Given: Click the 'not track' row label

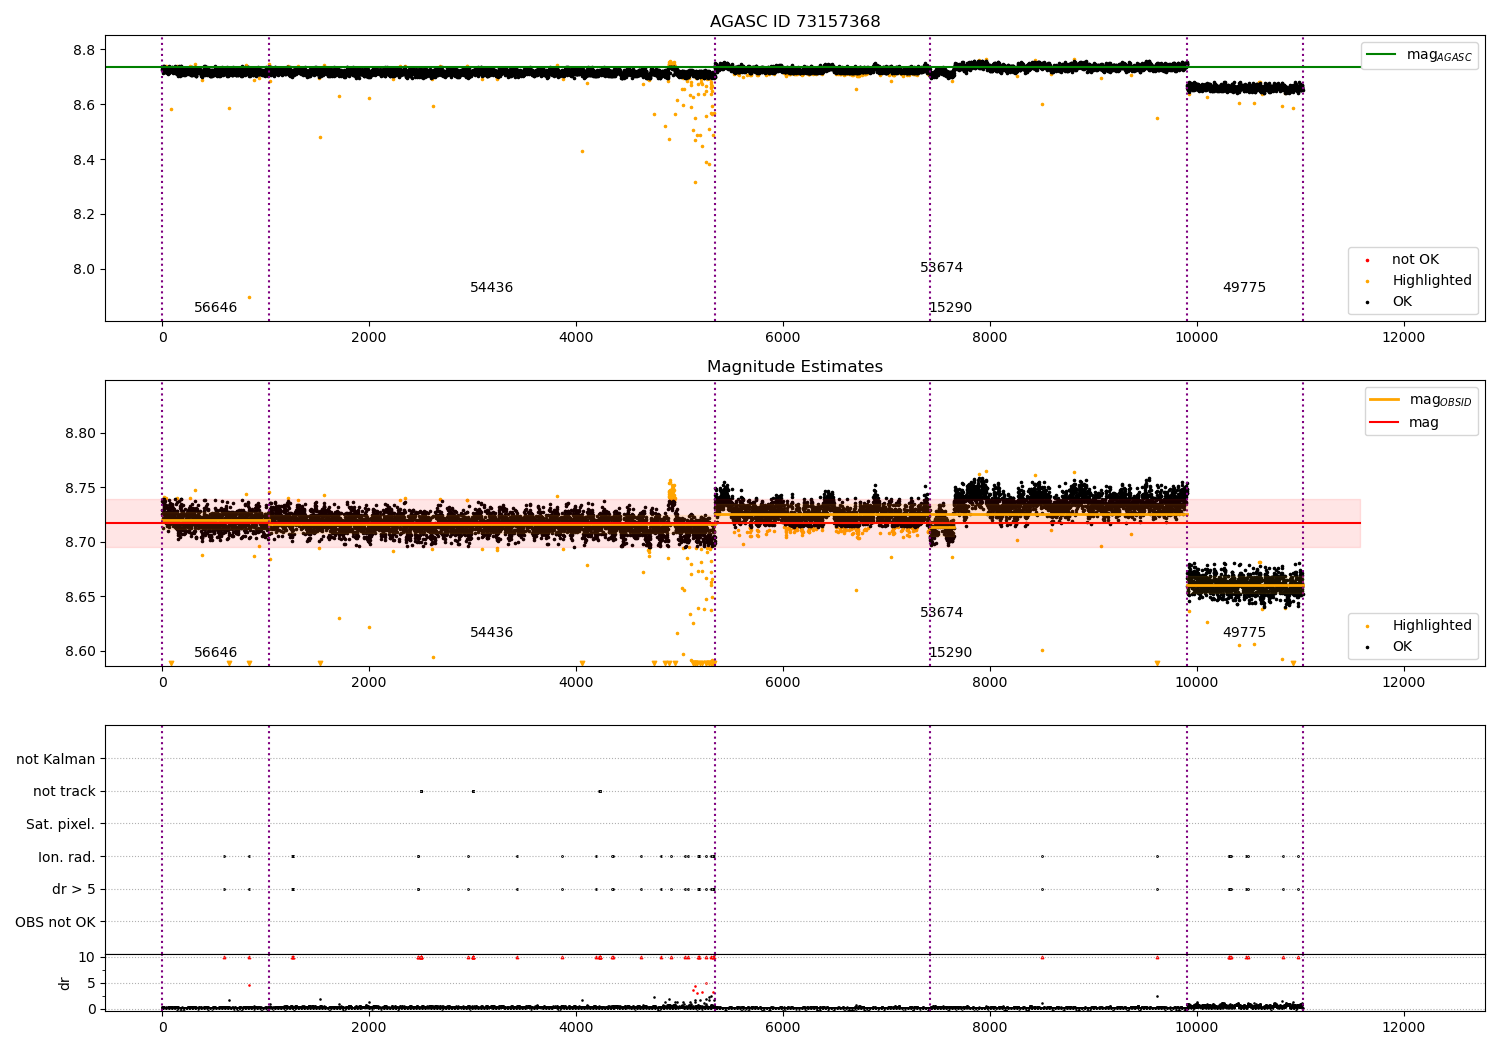Looking at the screenshot, I should click(x=64, y=792).
